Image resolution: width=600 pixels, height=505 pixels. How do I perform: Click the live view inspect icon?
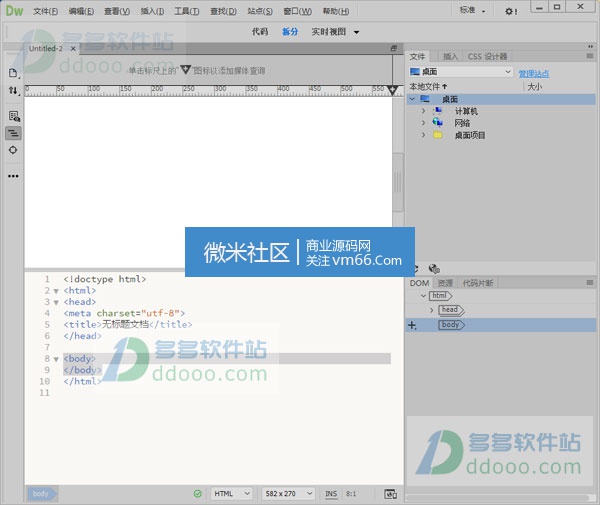pyautogui.click(x=14, y=116)
